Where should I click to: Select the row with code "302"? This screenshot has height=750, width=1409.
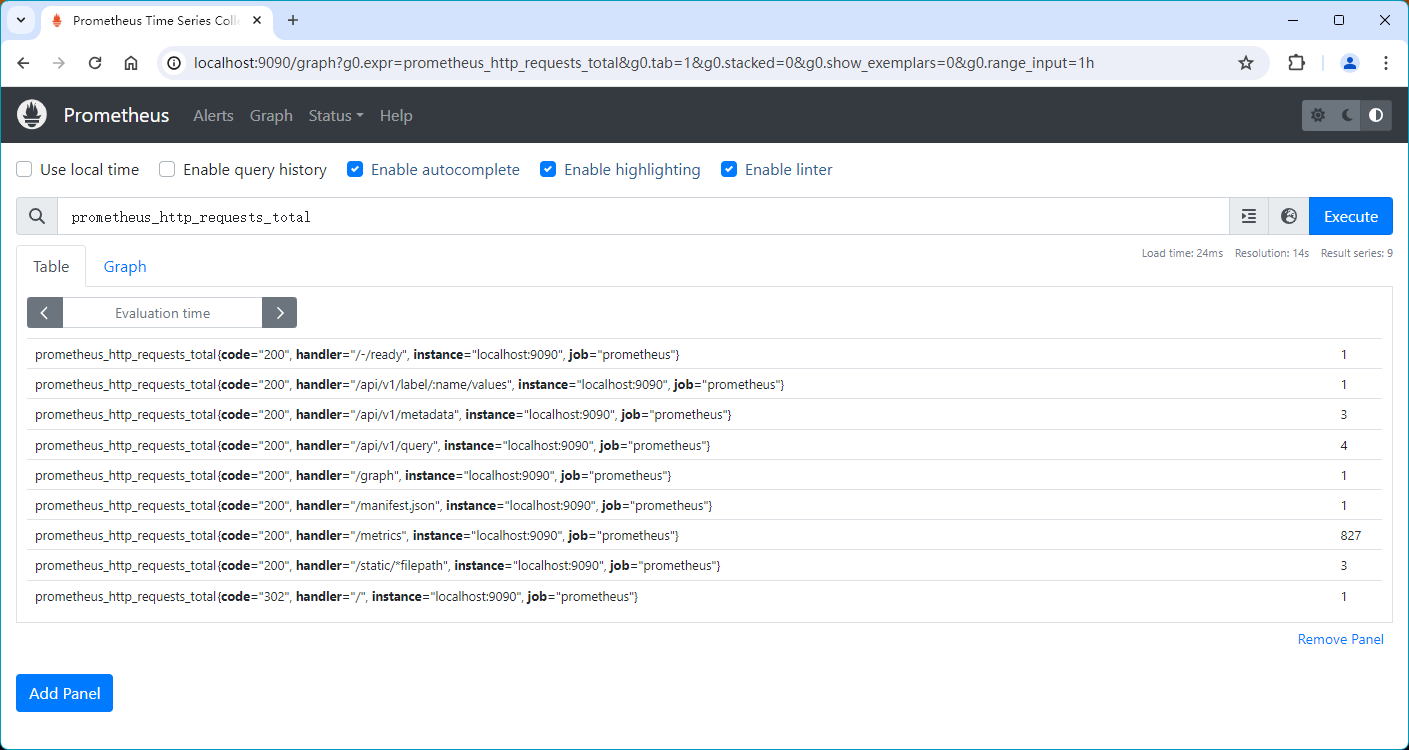(704, 596)
